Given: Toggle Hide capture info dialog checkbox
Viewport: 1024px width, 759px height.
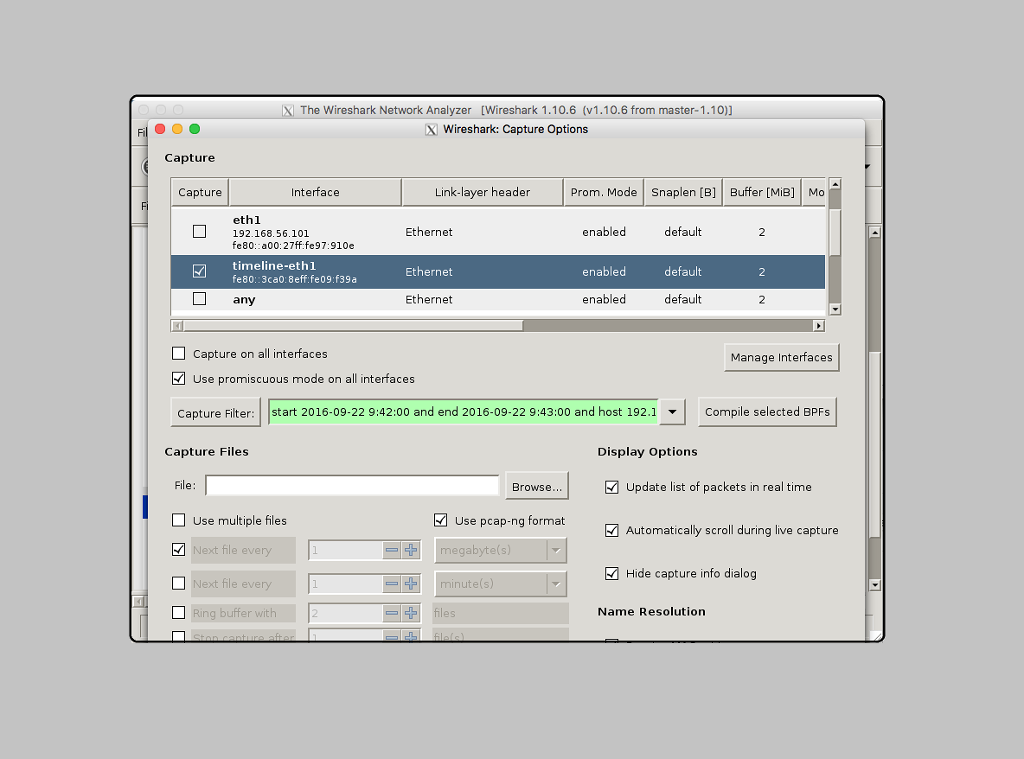Looking at the screenshot, I should [x=611, y=573].
